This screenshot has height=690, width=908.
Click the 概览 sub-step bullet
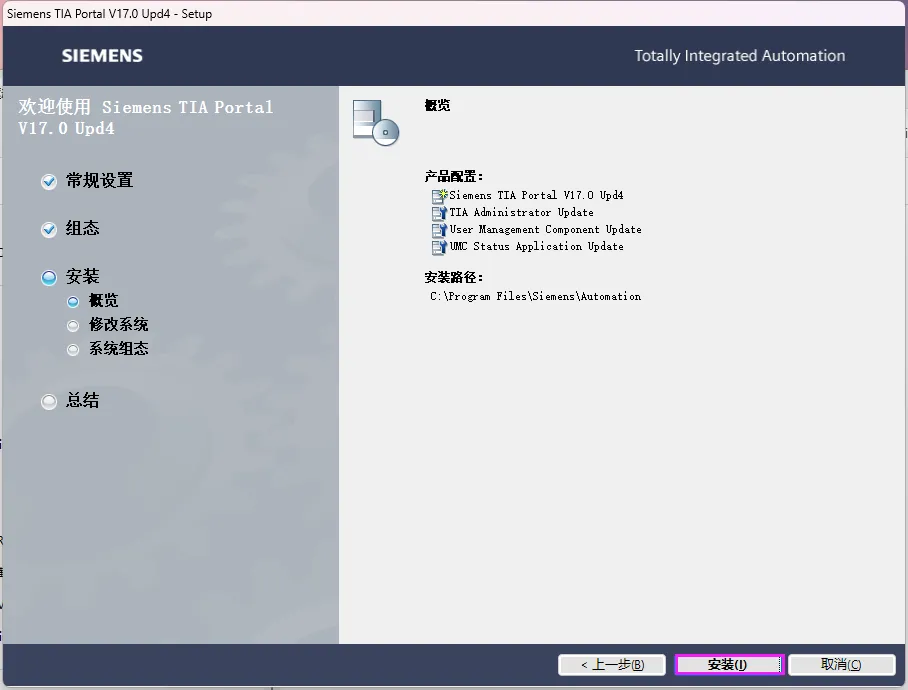(73, 302)
